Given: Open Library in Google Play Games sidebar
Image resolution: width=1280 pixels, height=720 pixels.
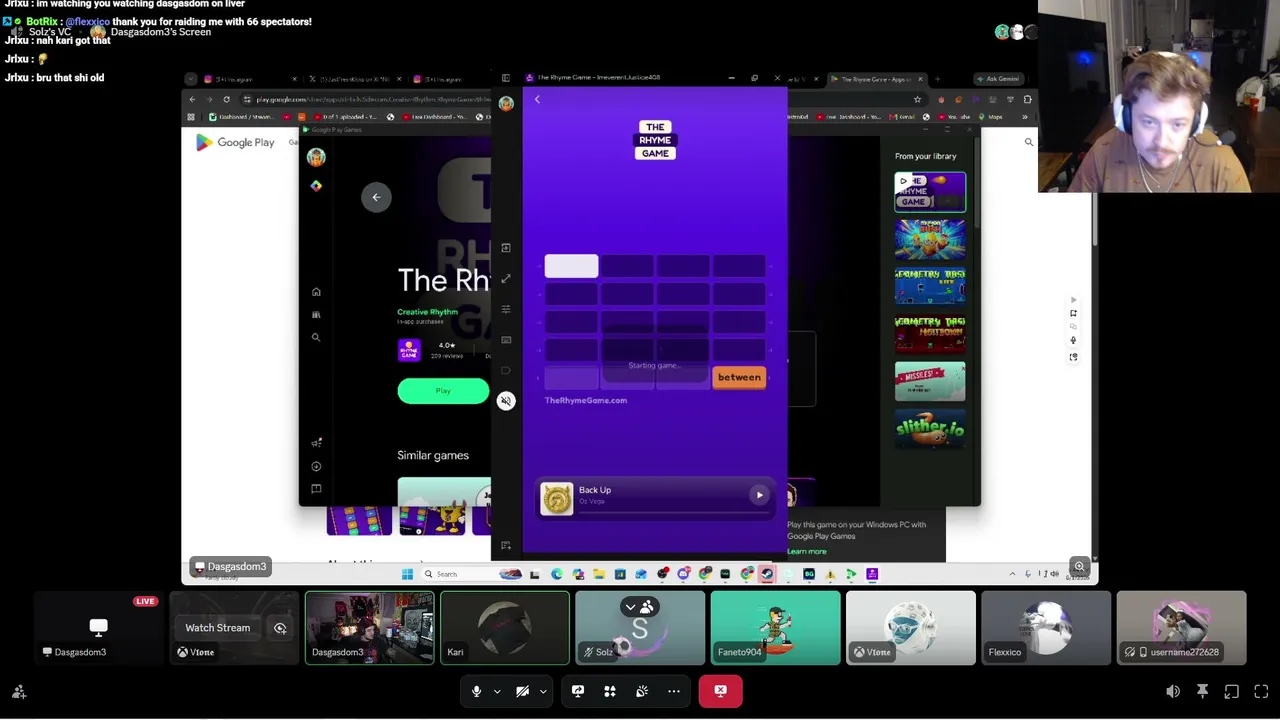Looking at the screenshot, I should point(316,314).
